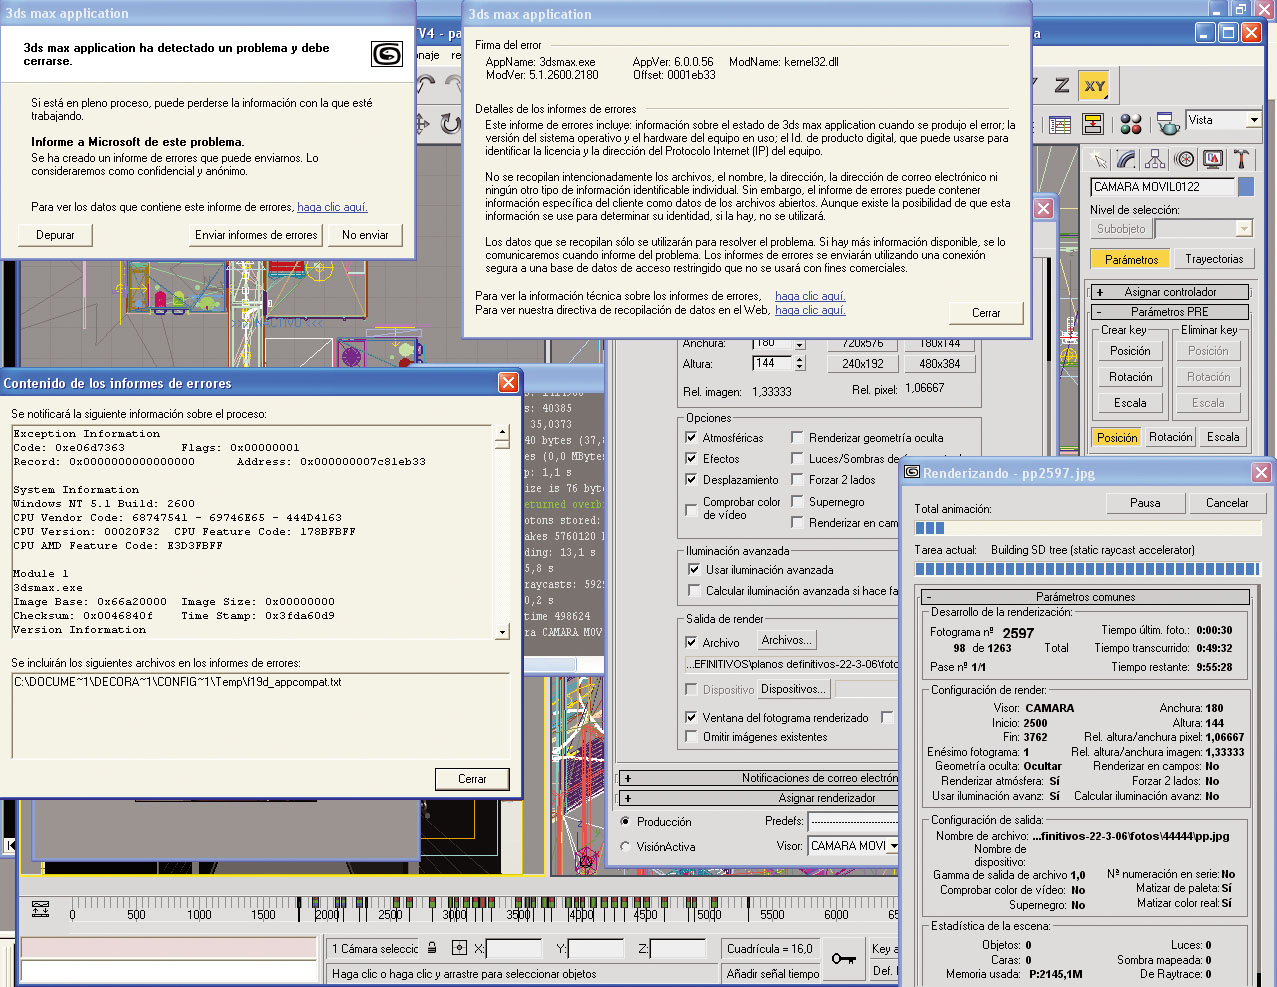Click Cancelar in the rendering dialog
The image size is (1277, 987).
1227,503
